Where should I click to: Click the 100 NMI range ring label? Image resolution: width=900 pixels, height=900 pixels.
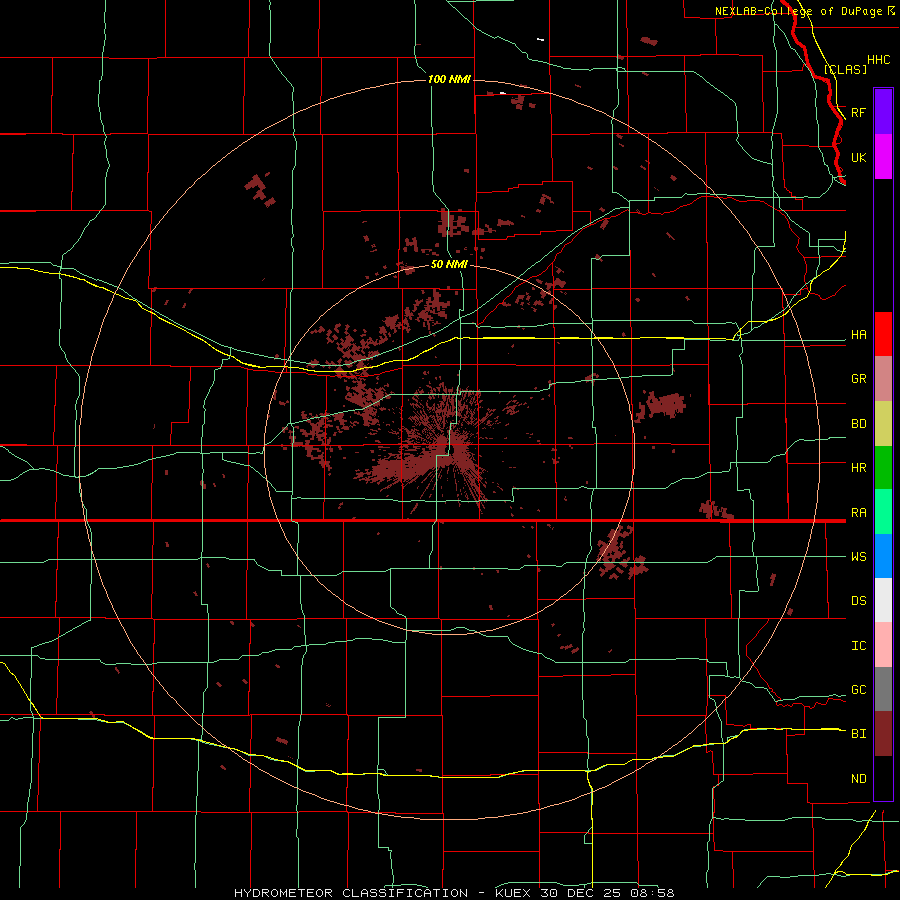click(x=449, y=79)
